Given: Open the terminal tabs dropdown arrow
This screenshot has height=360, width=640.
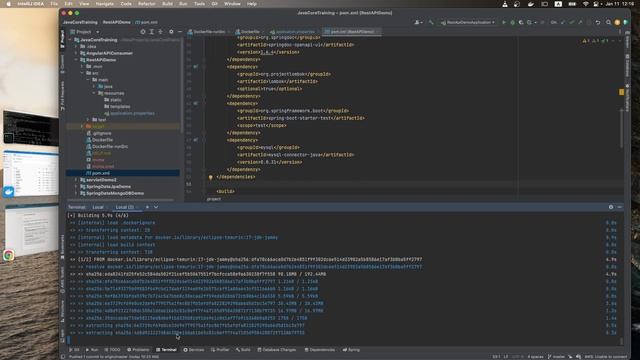Looking at the screenshot, I should point(156,207).
